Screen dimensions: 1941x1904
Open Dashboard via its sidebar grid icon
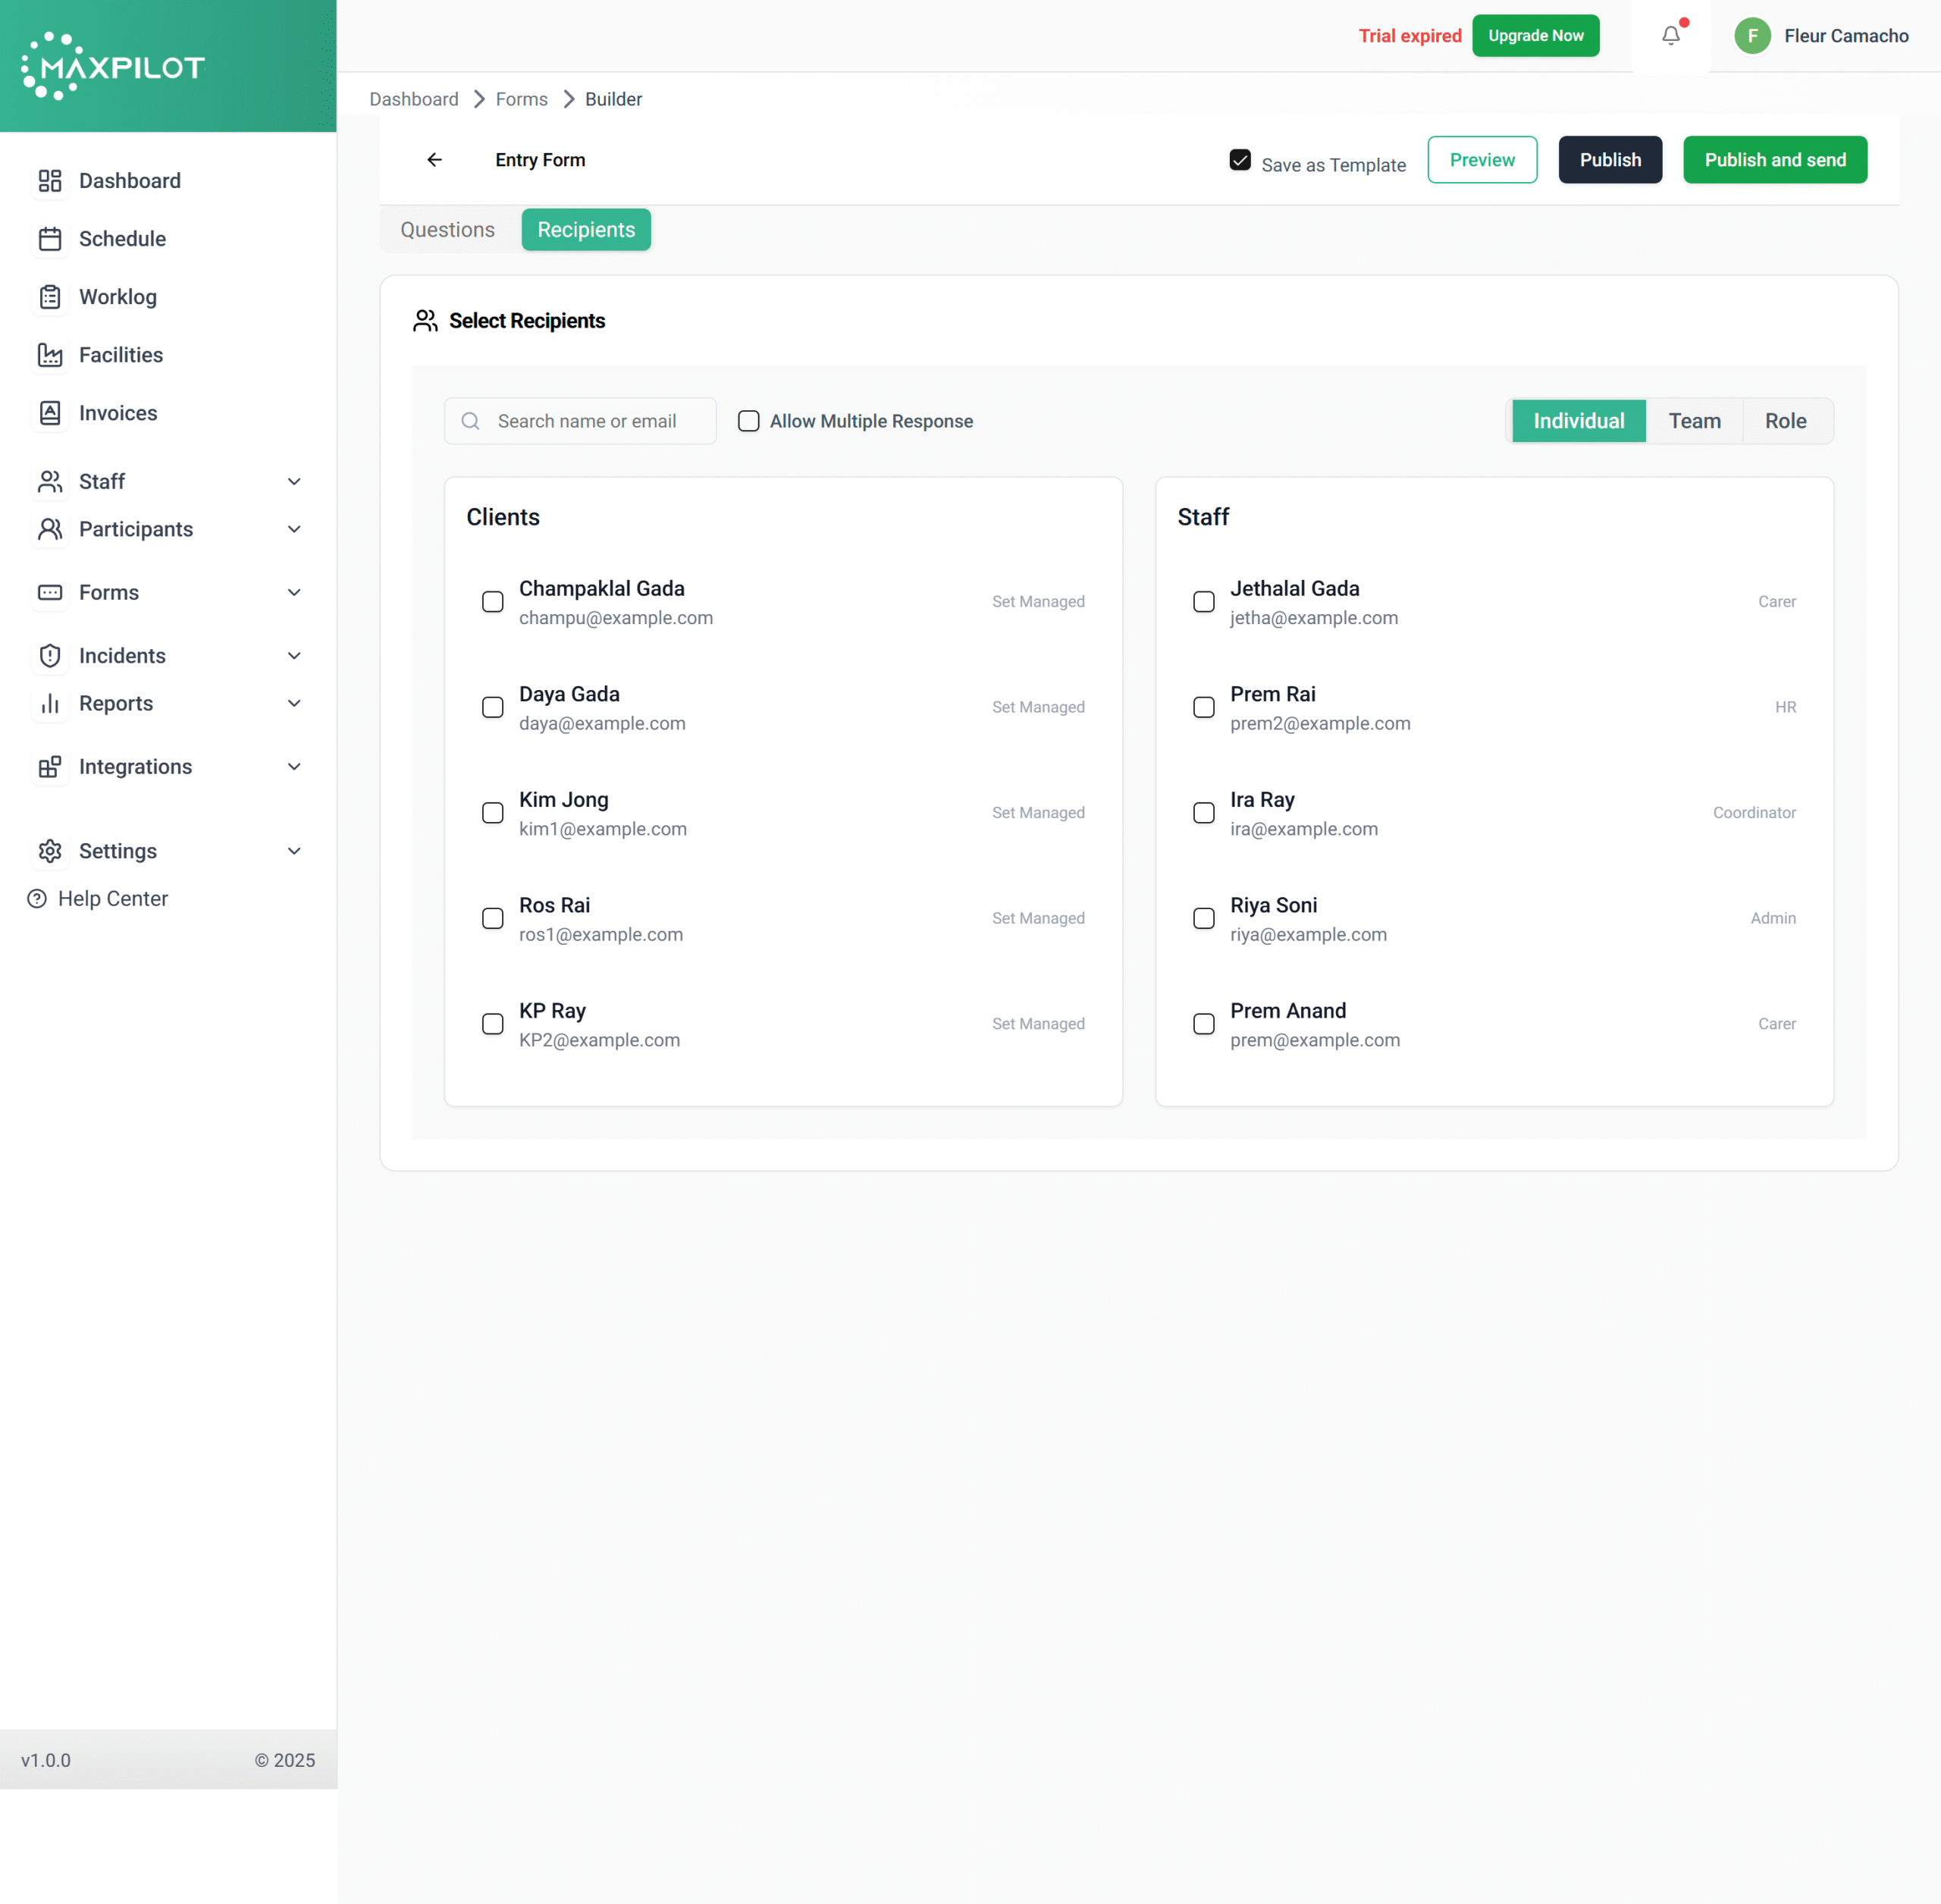click(x=50, y=181)
